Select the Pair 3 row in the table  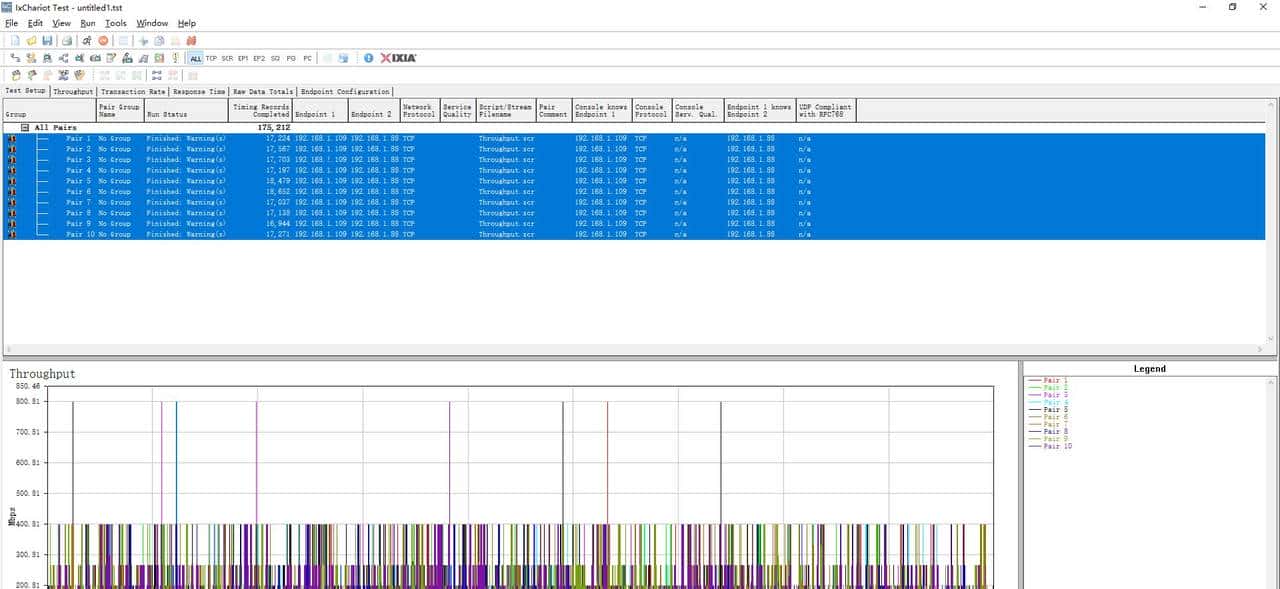78,160
